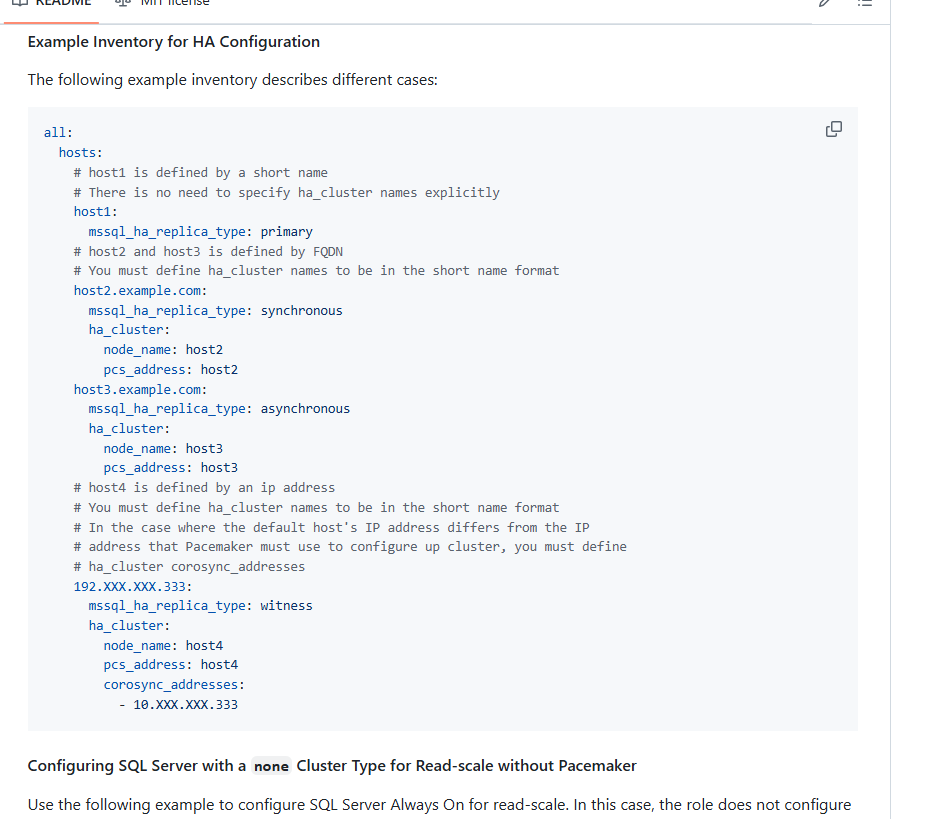Click the 'host1:' entry in the inventory
The image size is (932, 819).
coord(96,212)
